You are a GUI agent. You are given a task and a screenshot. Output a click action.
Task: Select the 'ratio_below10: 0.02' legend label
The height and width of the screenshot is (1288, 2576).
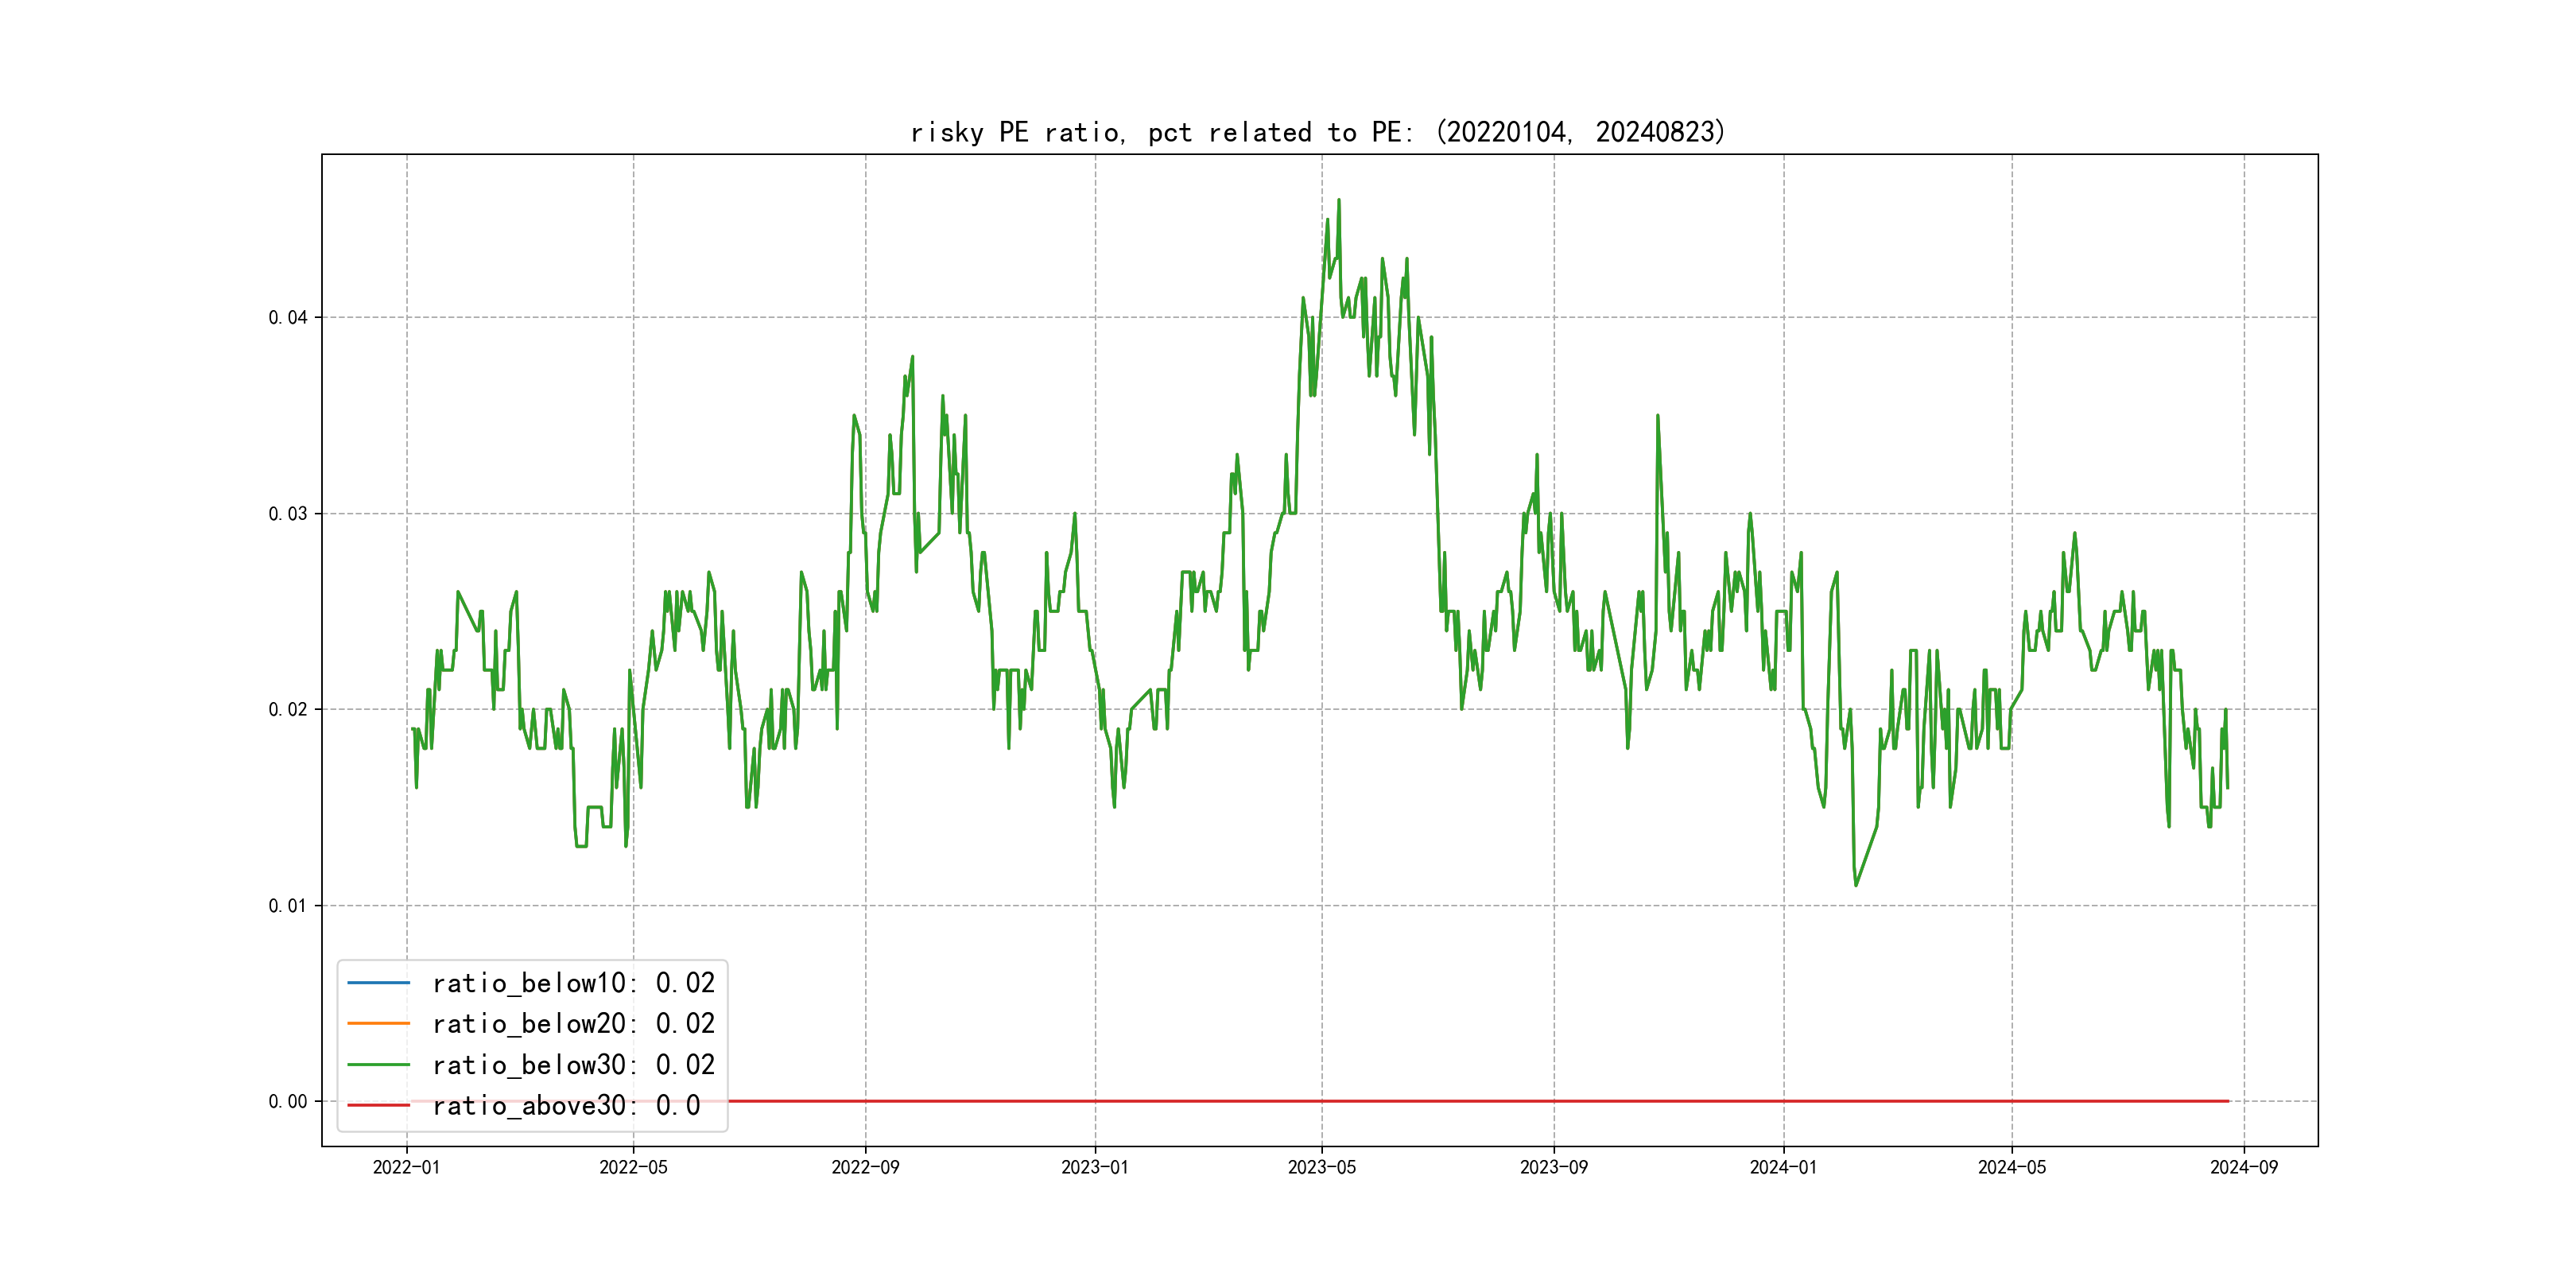point(573,983)
